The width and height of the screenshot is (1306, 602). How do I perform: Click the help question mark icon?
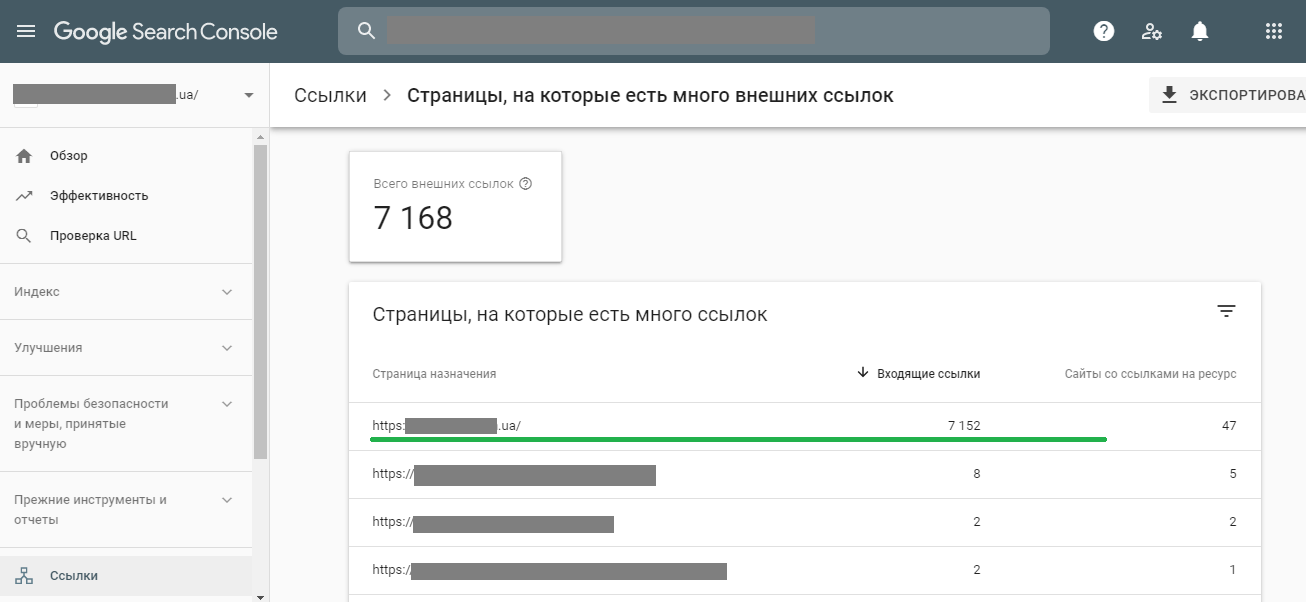point(1104,31)
